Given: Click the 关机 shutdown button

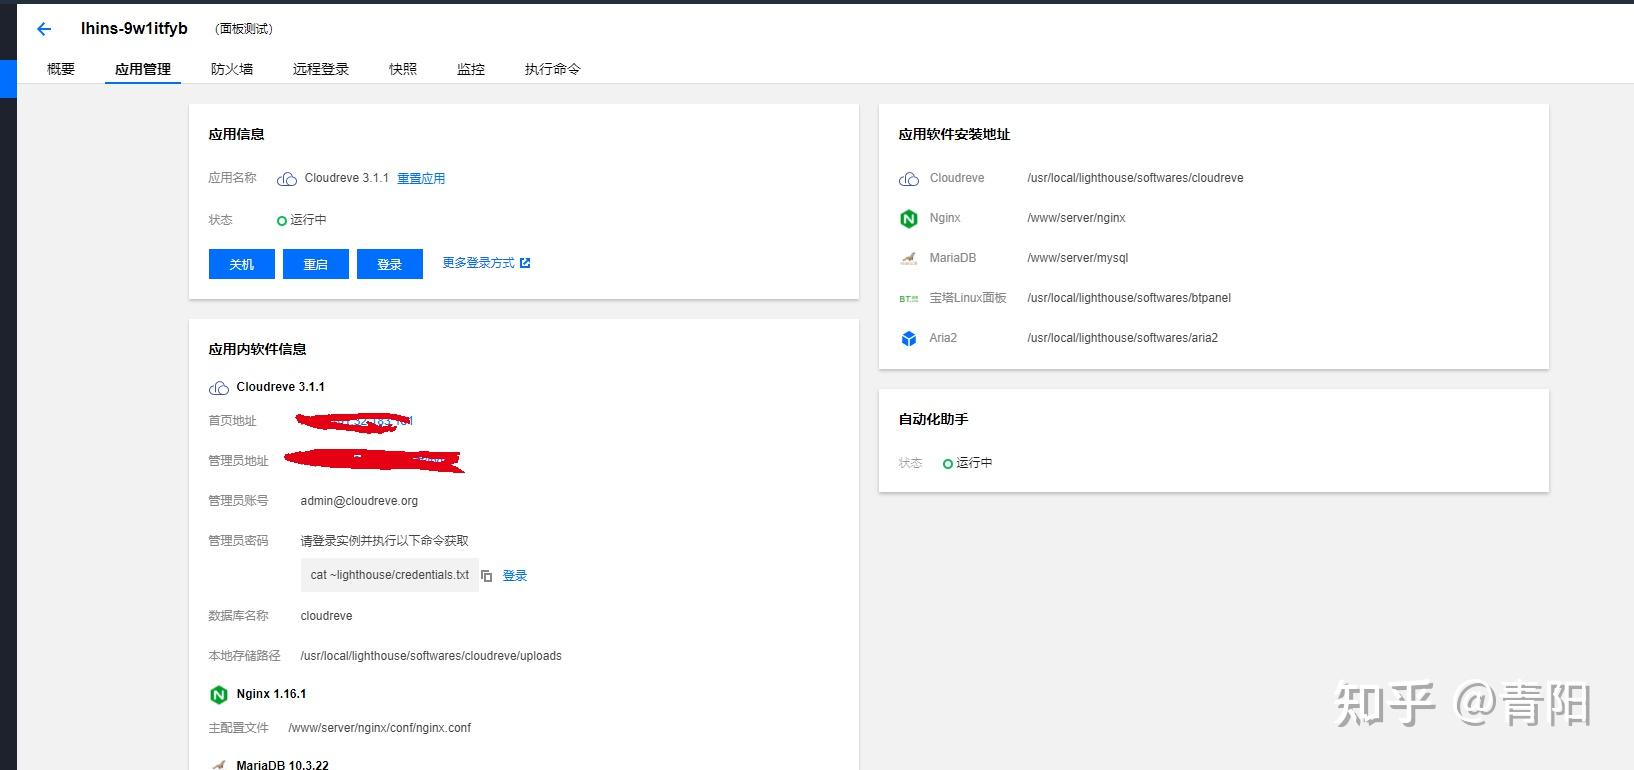Looking at the screenshot, I should (242, 264).
